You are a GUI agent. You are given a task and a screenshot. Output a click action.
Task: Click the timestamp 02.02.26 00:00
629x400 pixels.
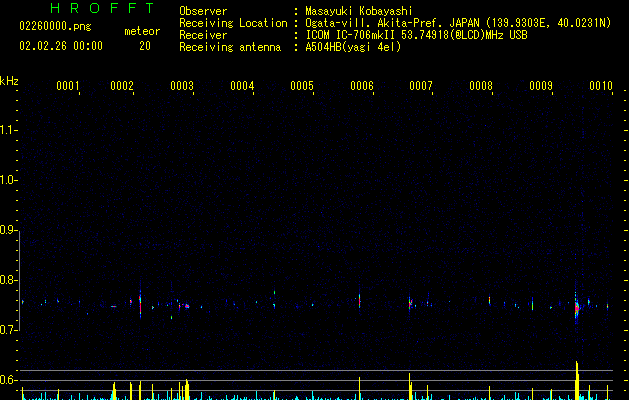[61, 46]
